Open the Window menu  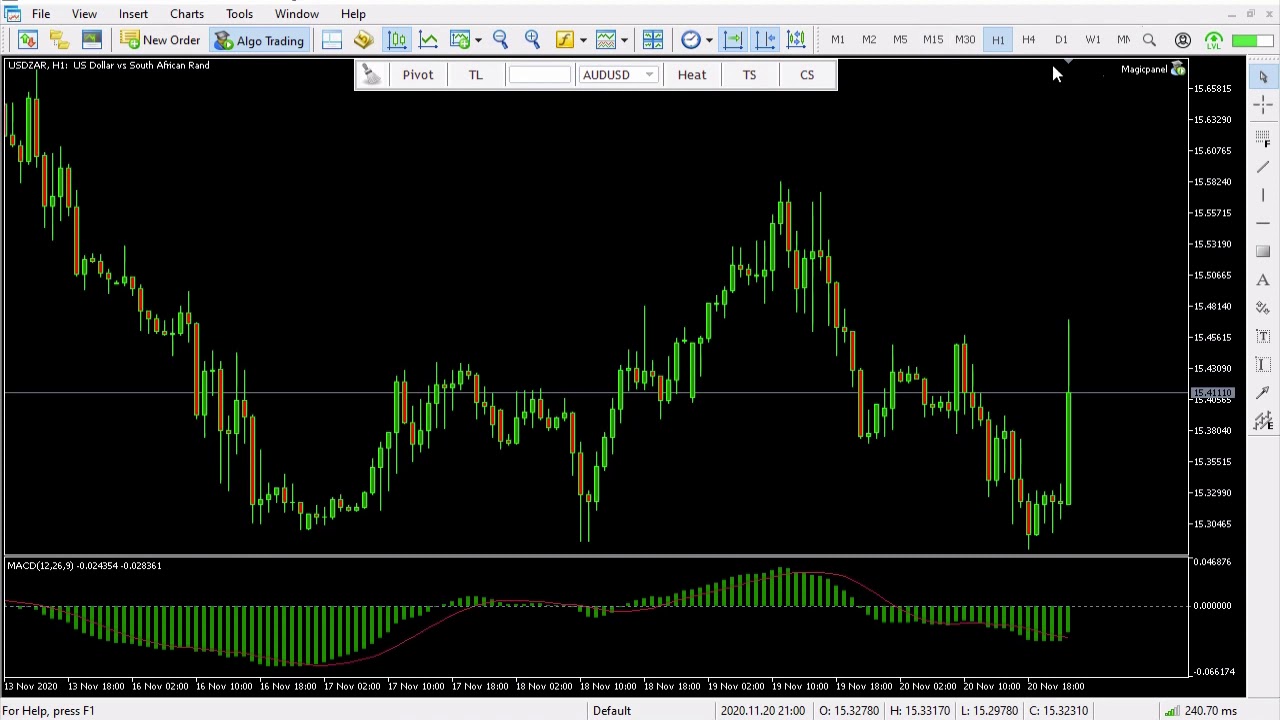point(297,14)
